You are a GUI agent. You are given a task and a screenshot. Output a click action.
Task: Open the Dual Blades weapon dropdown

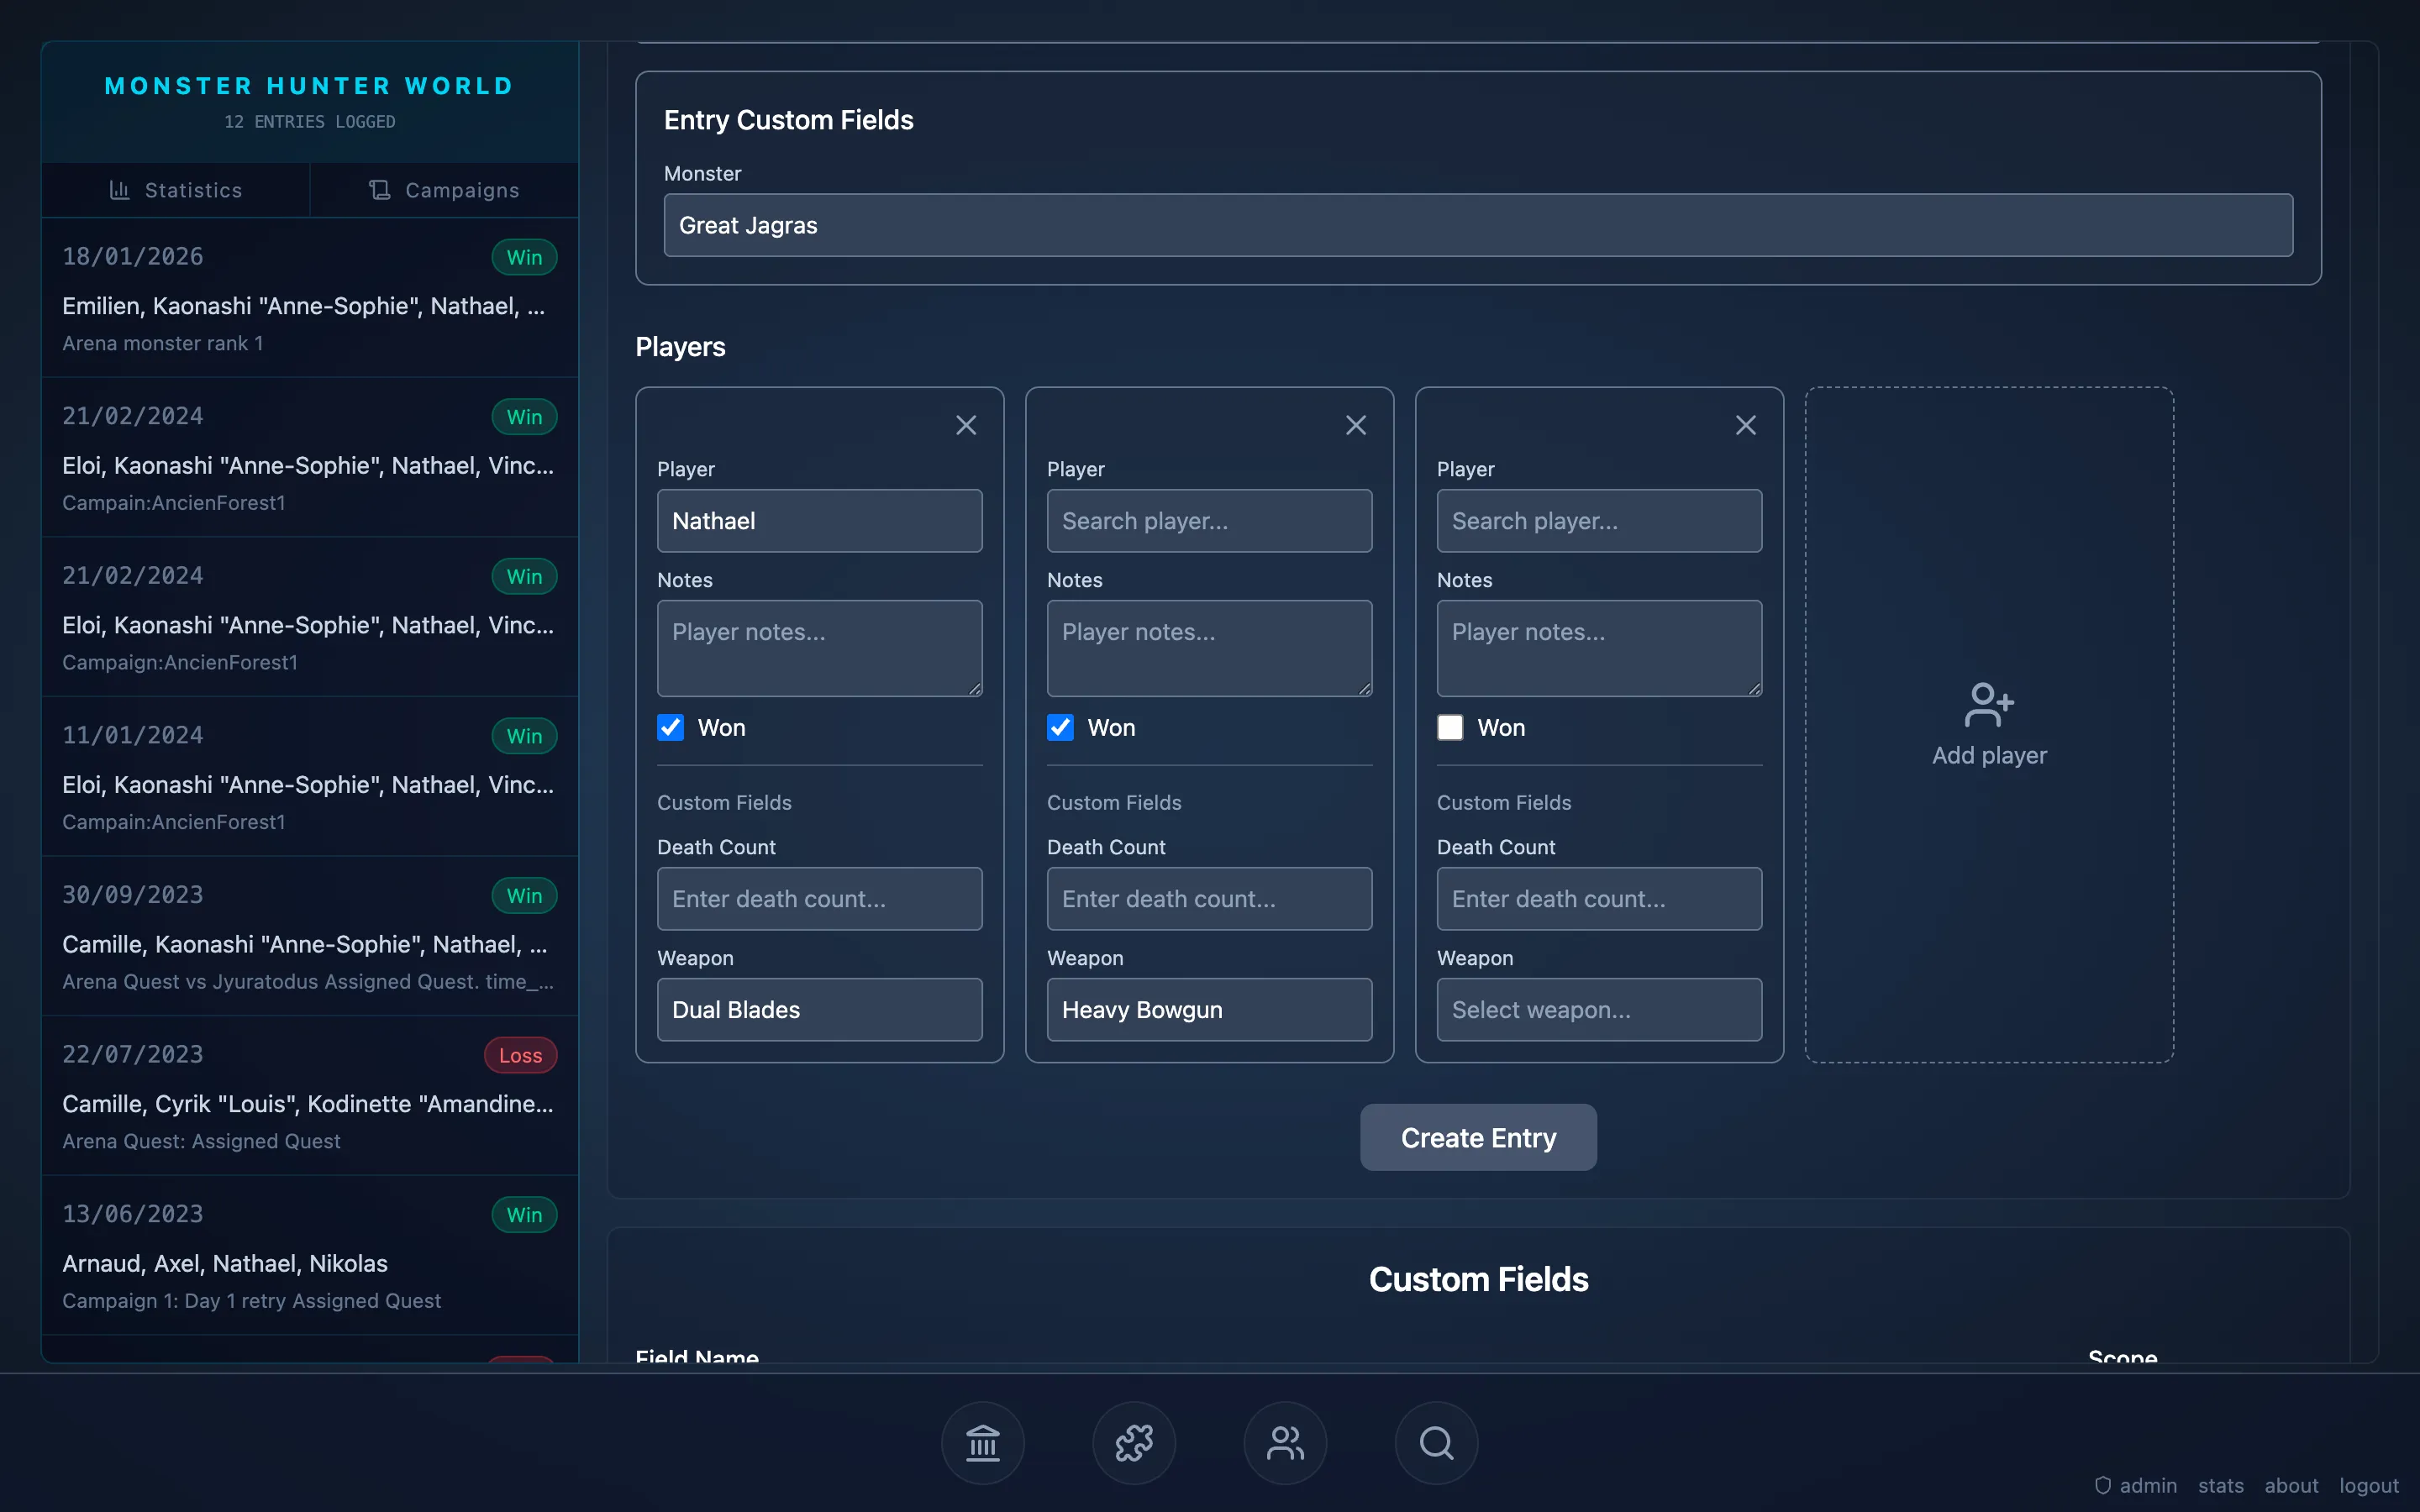820,1010
